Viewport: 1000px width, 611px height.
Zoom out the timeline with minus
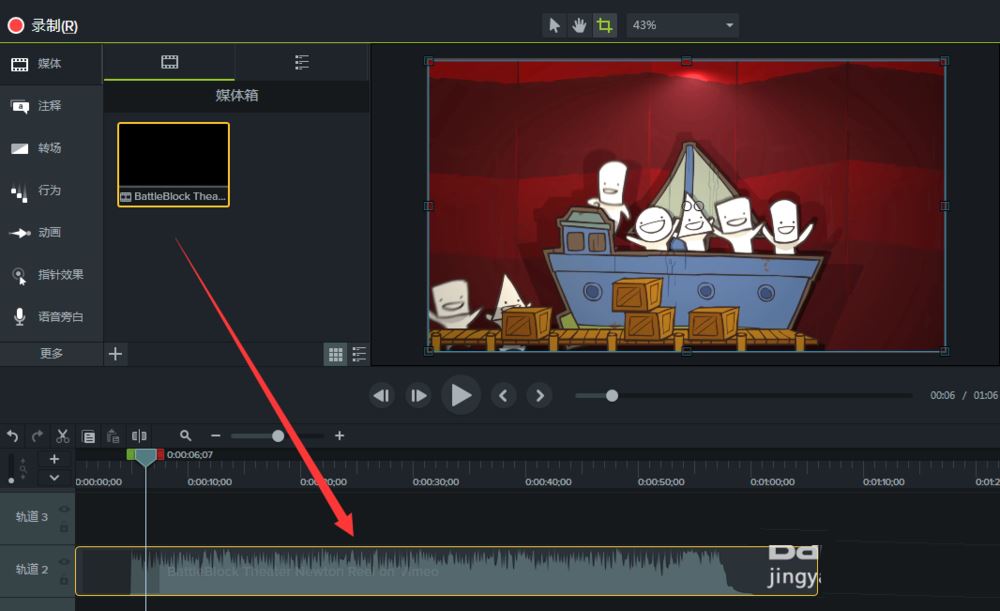(x=216, y=436)
